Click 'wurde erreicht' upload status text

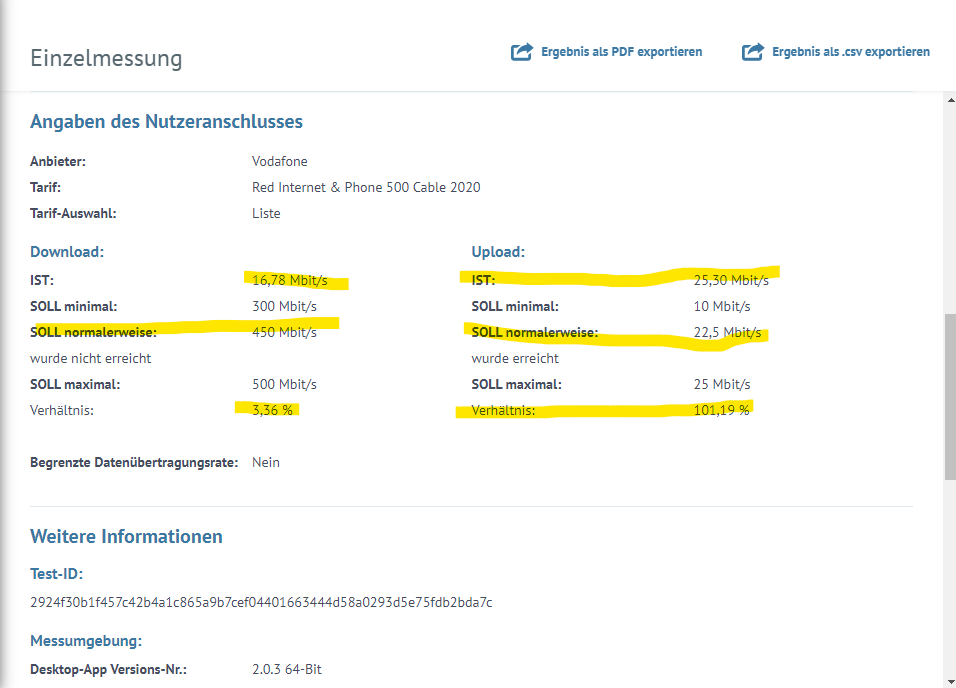click(515, 359)
